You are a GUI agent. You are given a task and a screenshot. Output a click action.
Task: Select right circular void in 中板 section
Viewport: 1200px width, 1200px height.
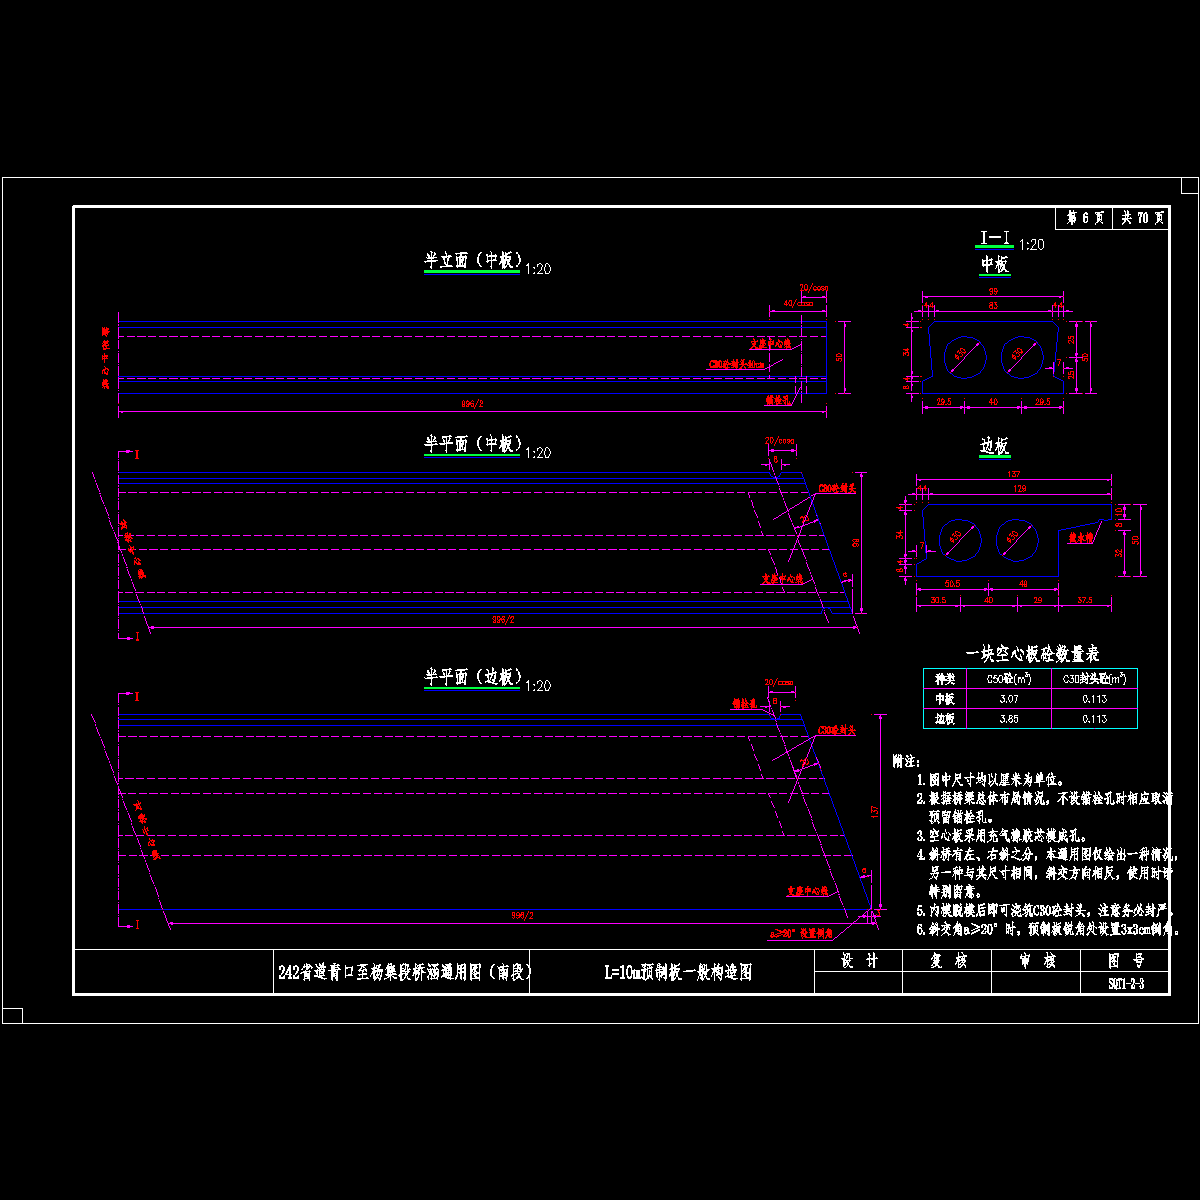tap(1021, 356)
